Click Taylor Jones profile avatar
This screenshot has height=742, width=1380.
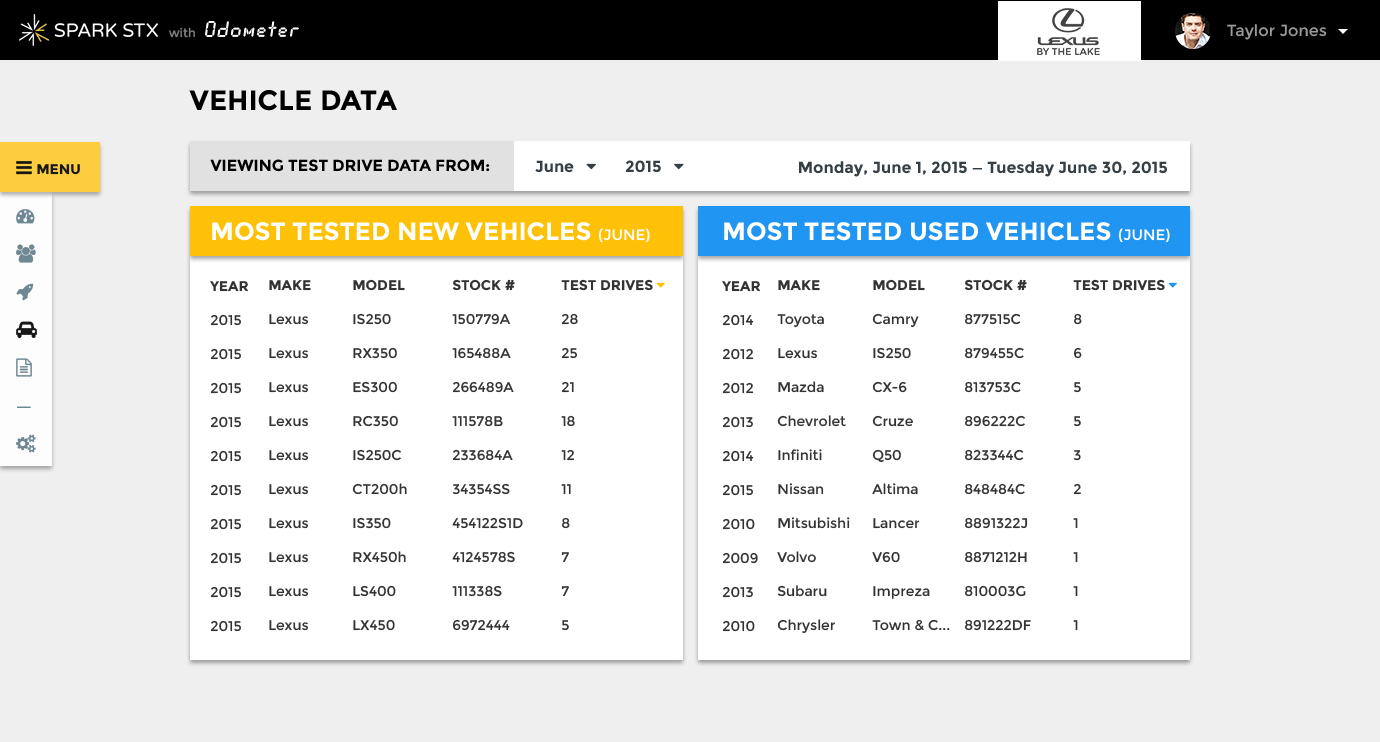pos(1193,31)
